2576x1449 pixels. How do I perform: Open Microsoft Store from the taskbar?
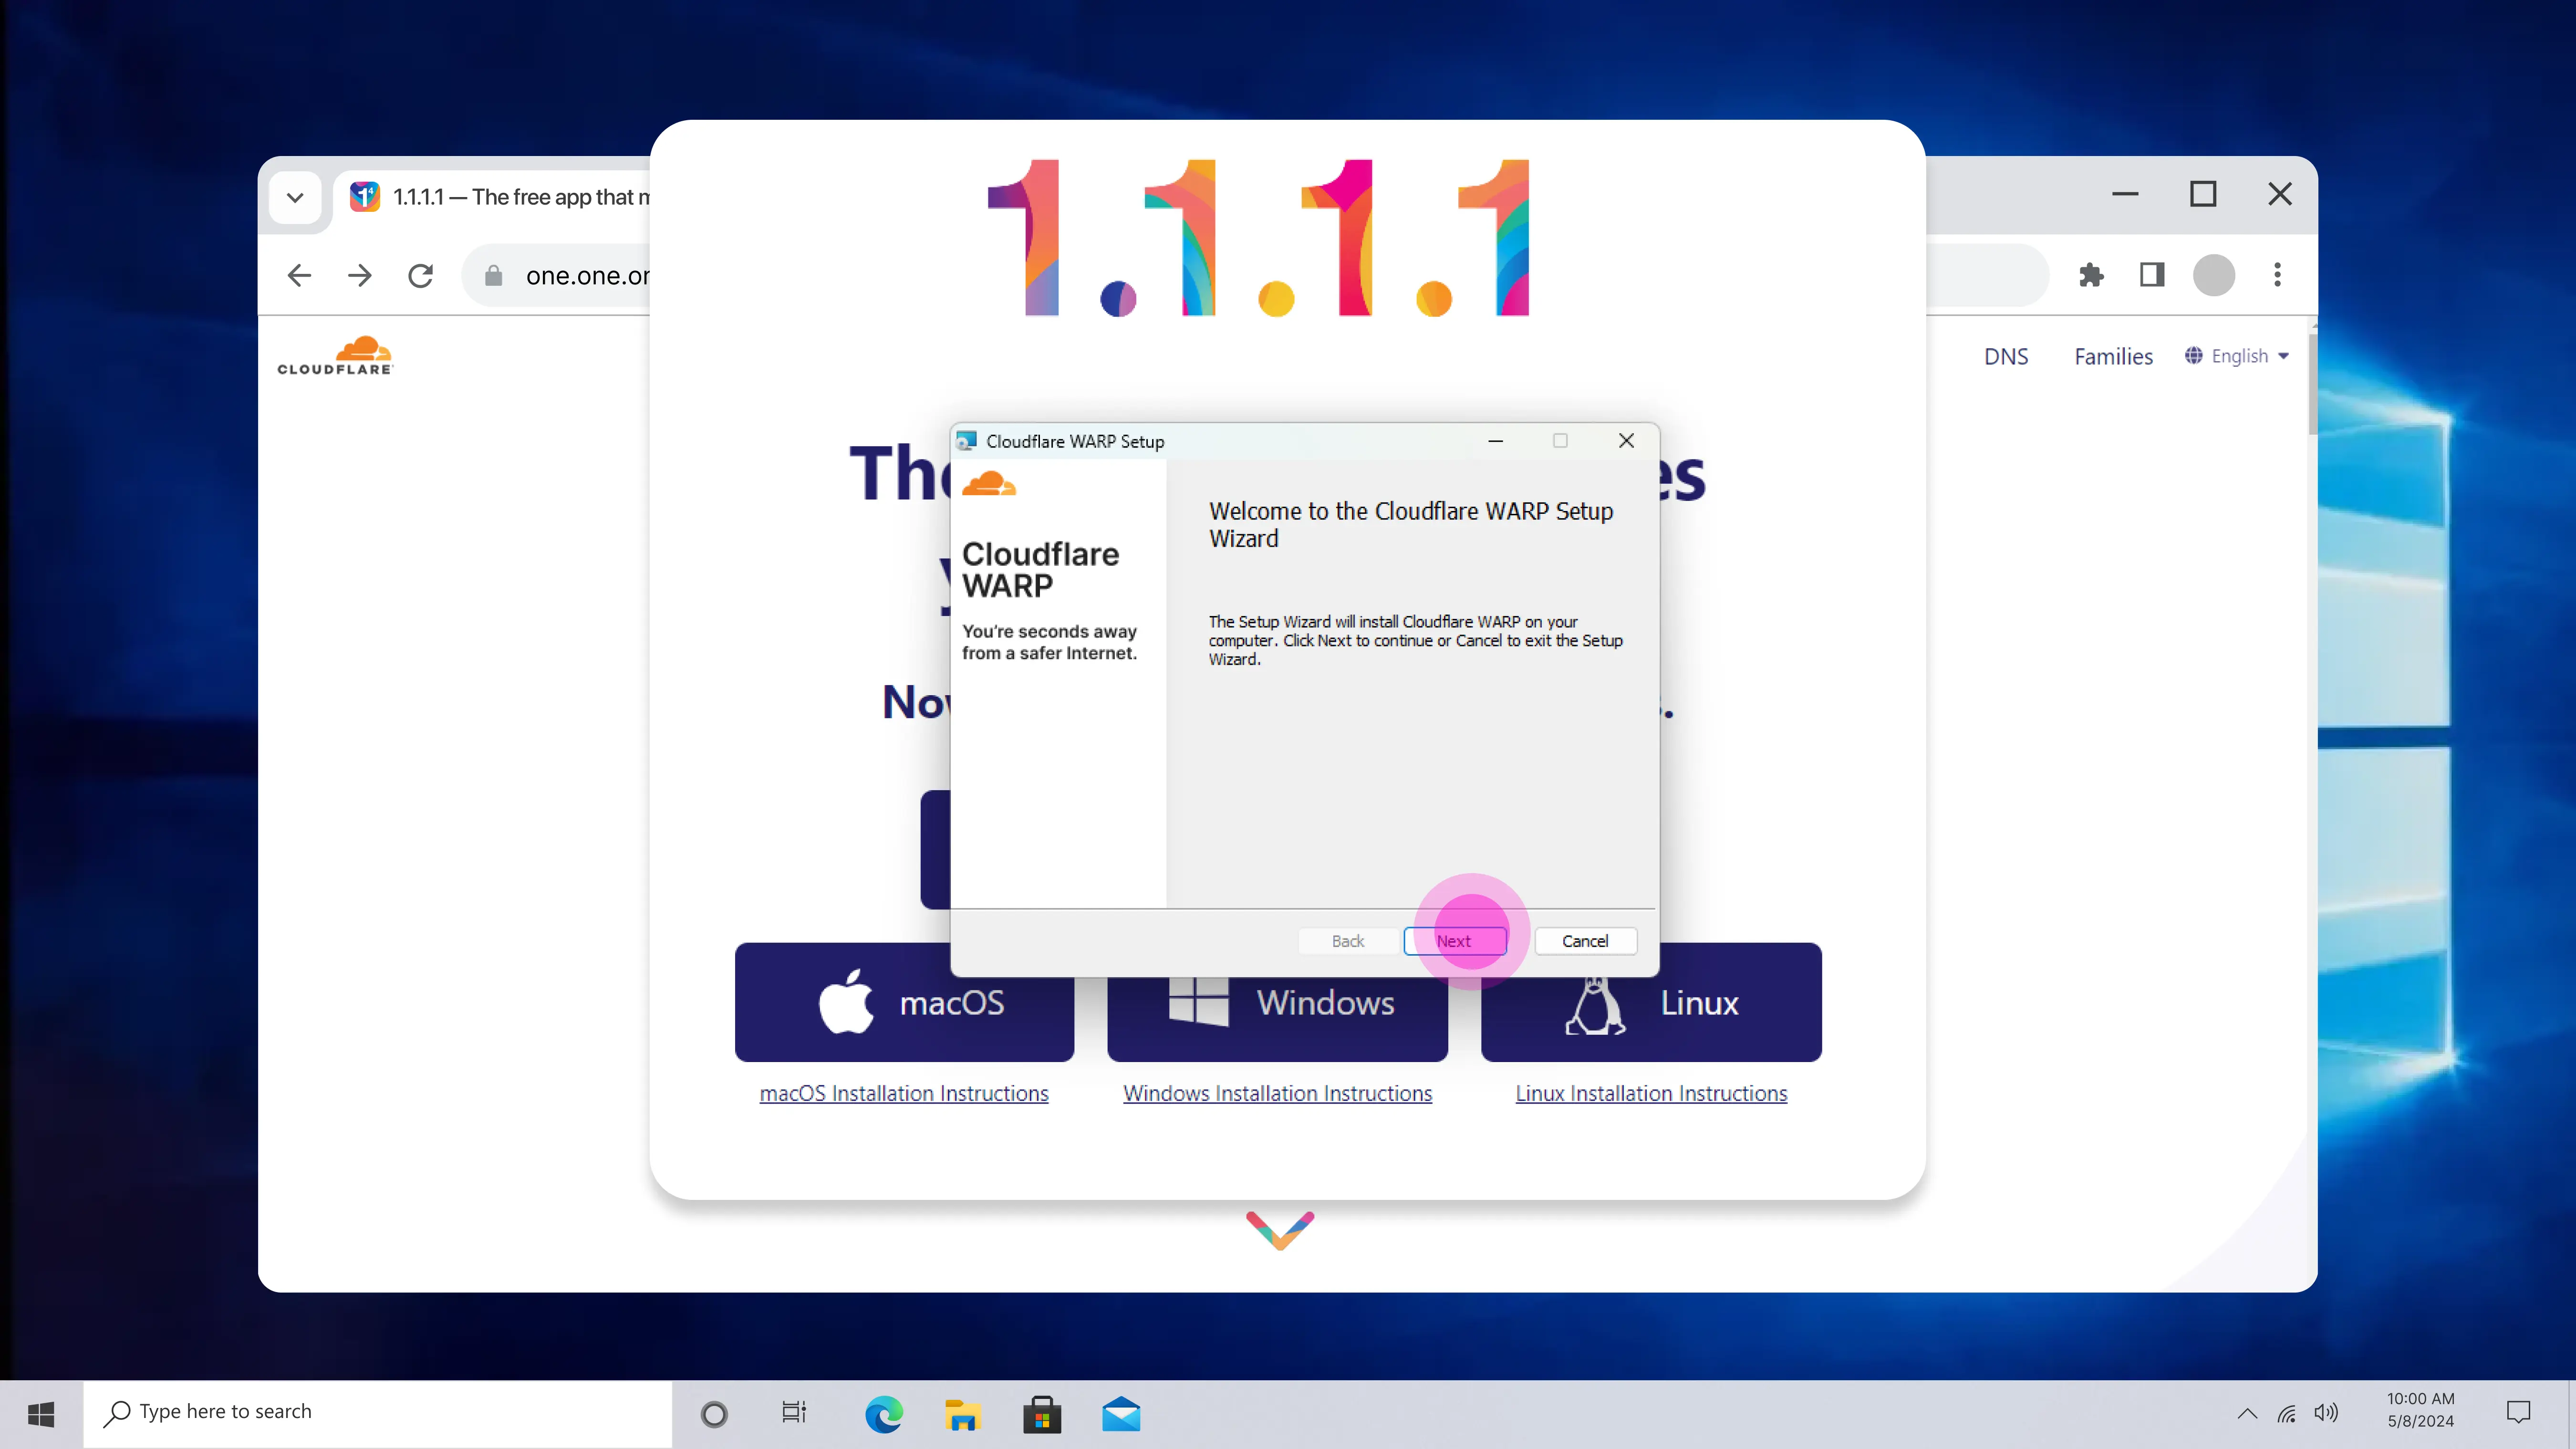tap(1042, 1414)
